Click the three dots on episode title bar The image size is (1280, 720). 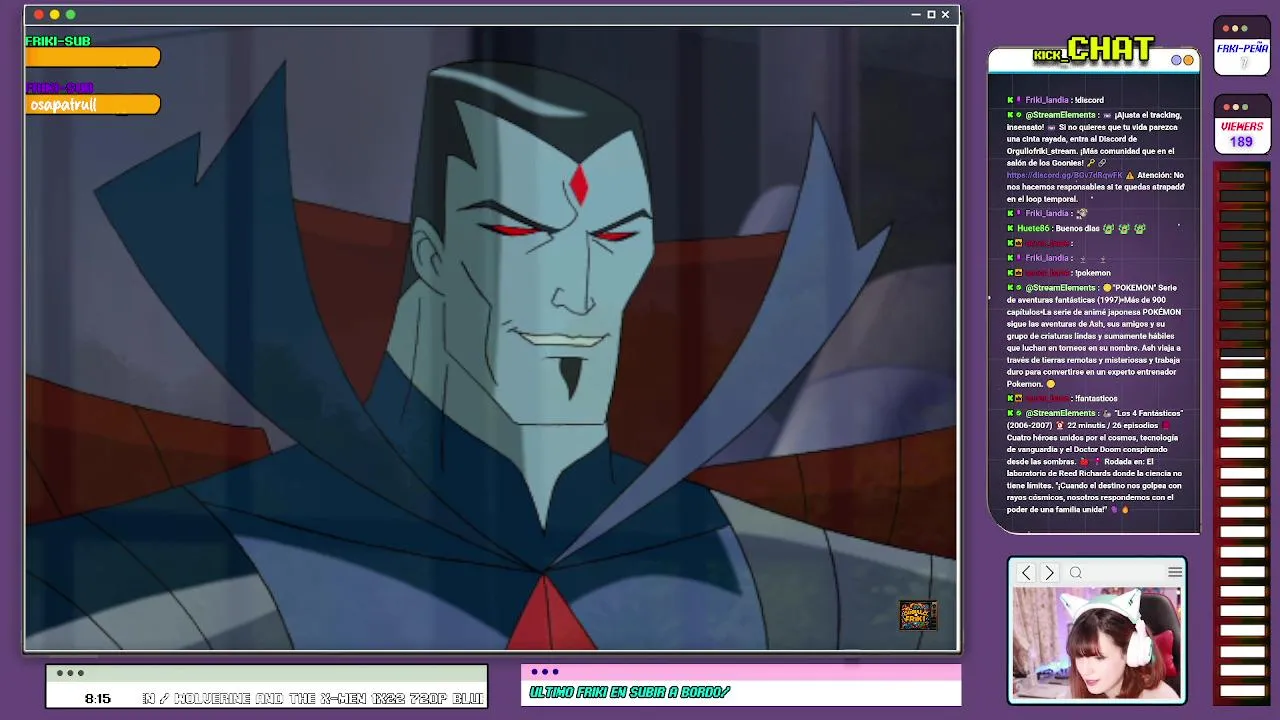pyautogui.click(x=70, y=673)
